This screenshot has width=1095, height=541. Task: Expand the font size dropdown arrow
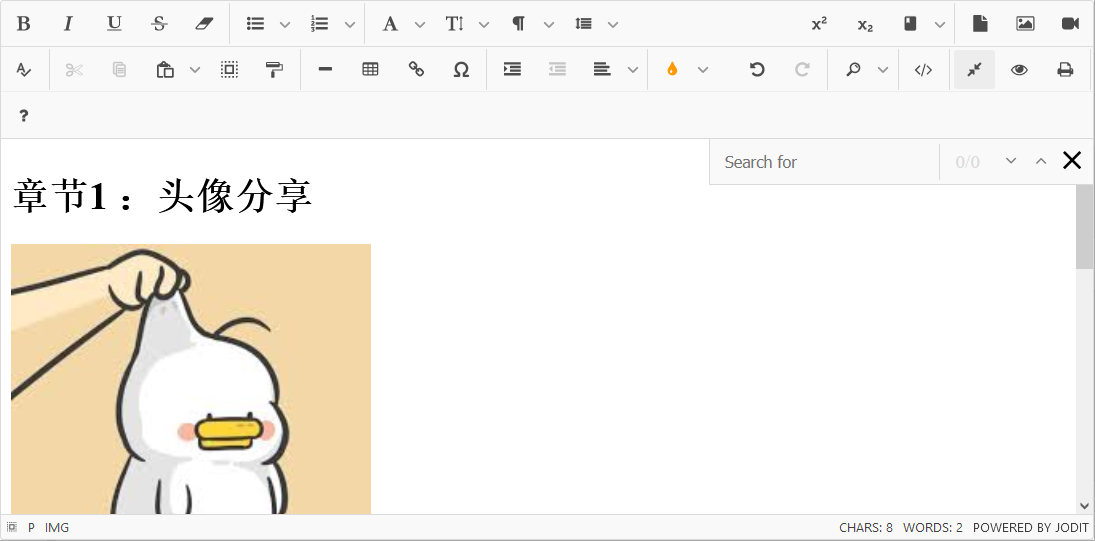point(484,24)
